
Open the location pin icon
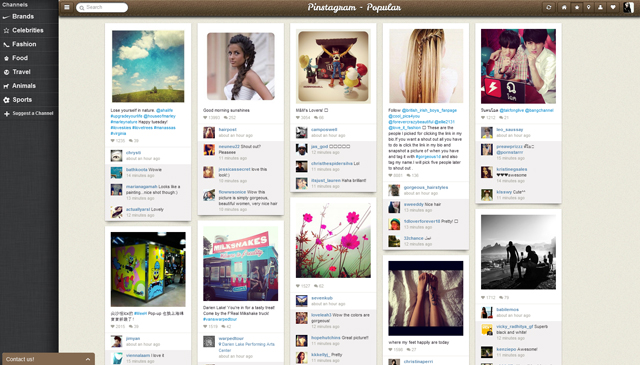(588, 7)
